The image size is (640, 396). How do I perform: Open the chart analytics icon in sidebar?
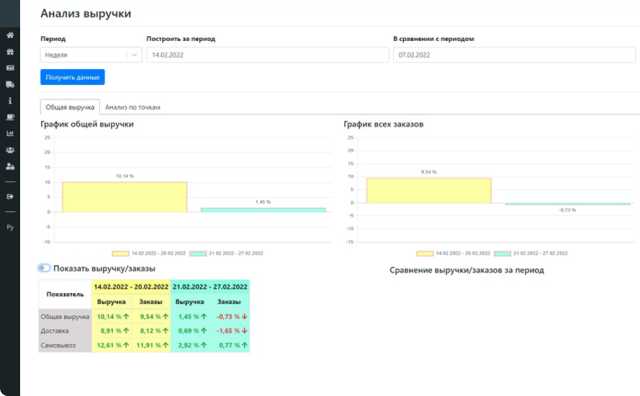tap(10, 133)
